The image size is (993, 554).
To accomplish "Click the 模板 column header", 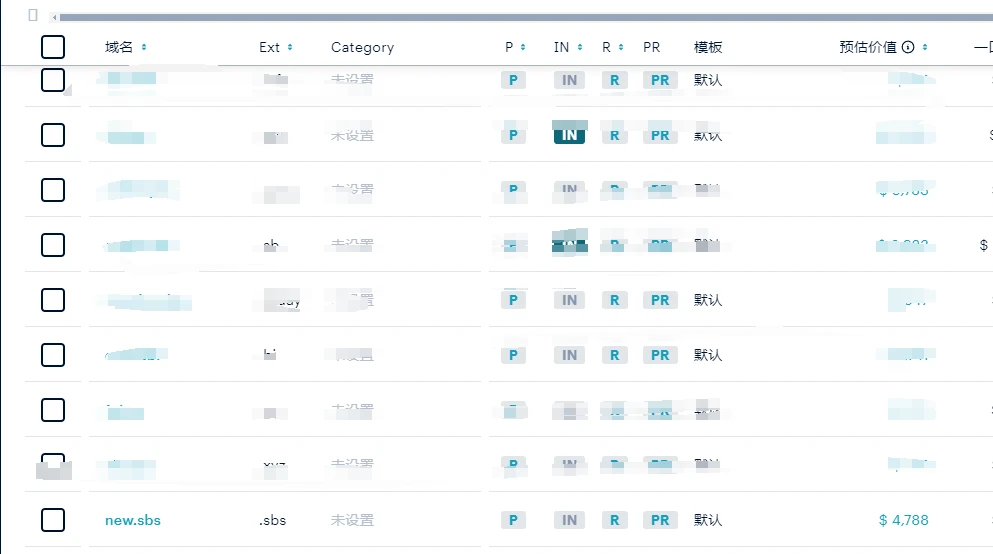I will [708, 47].
